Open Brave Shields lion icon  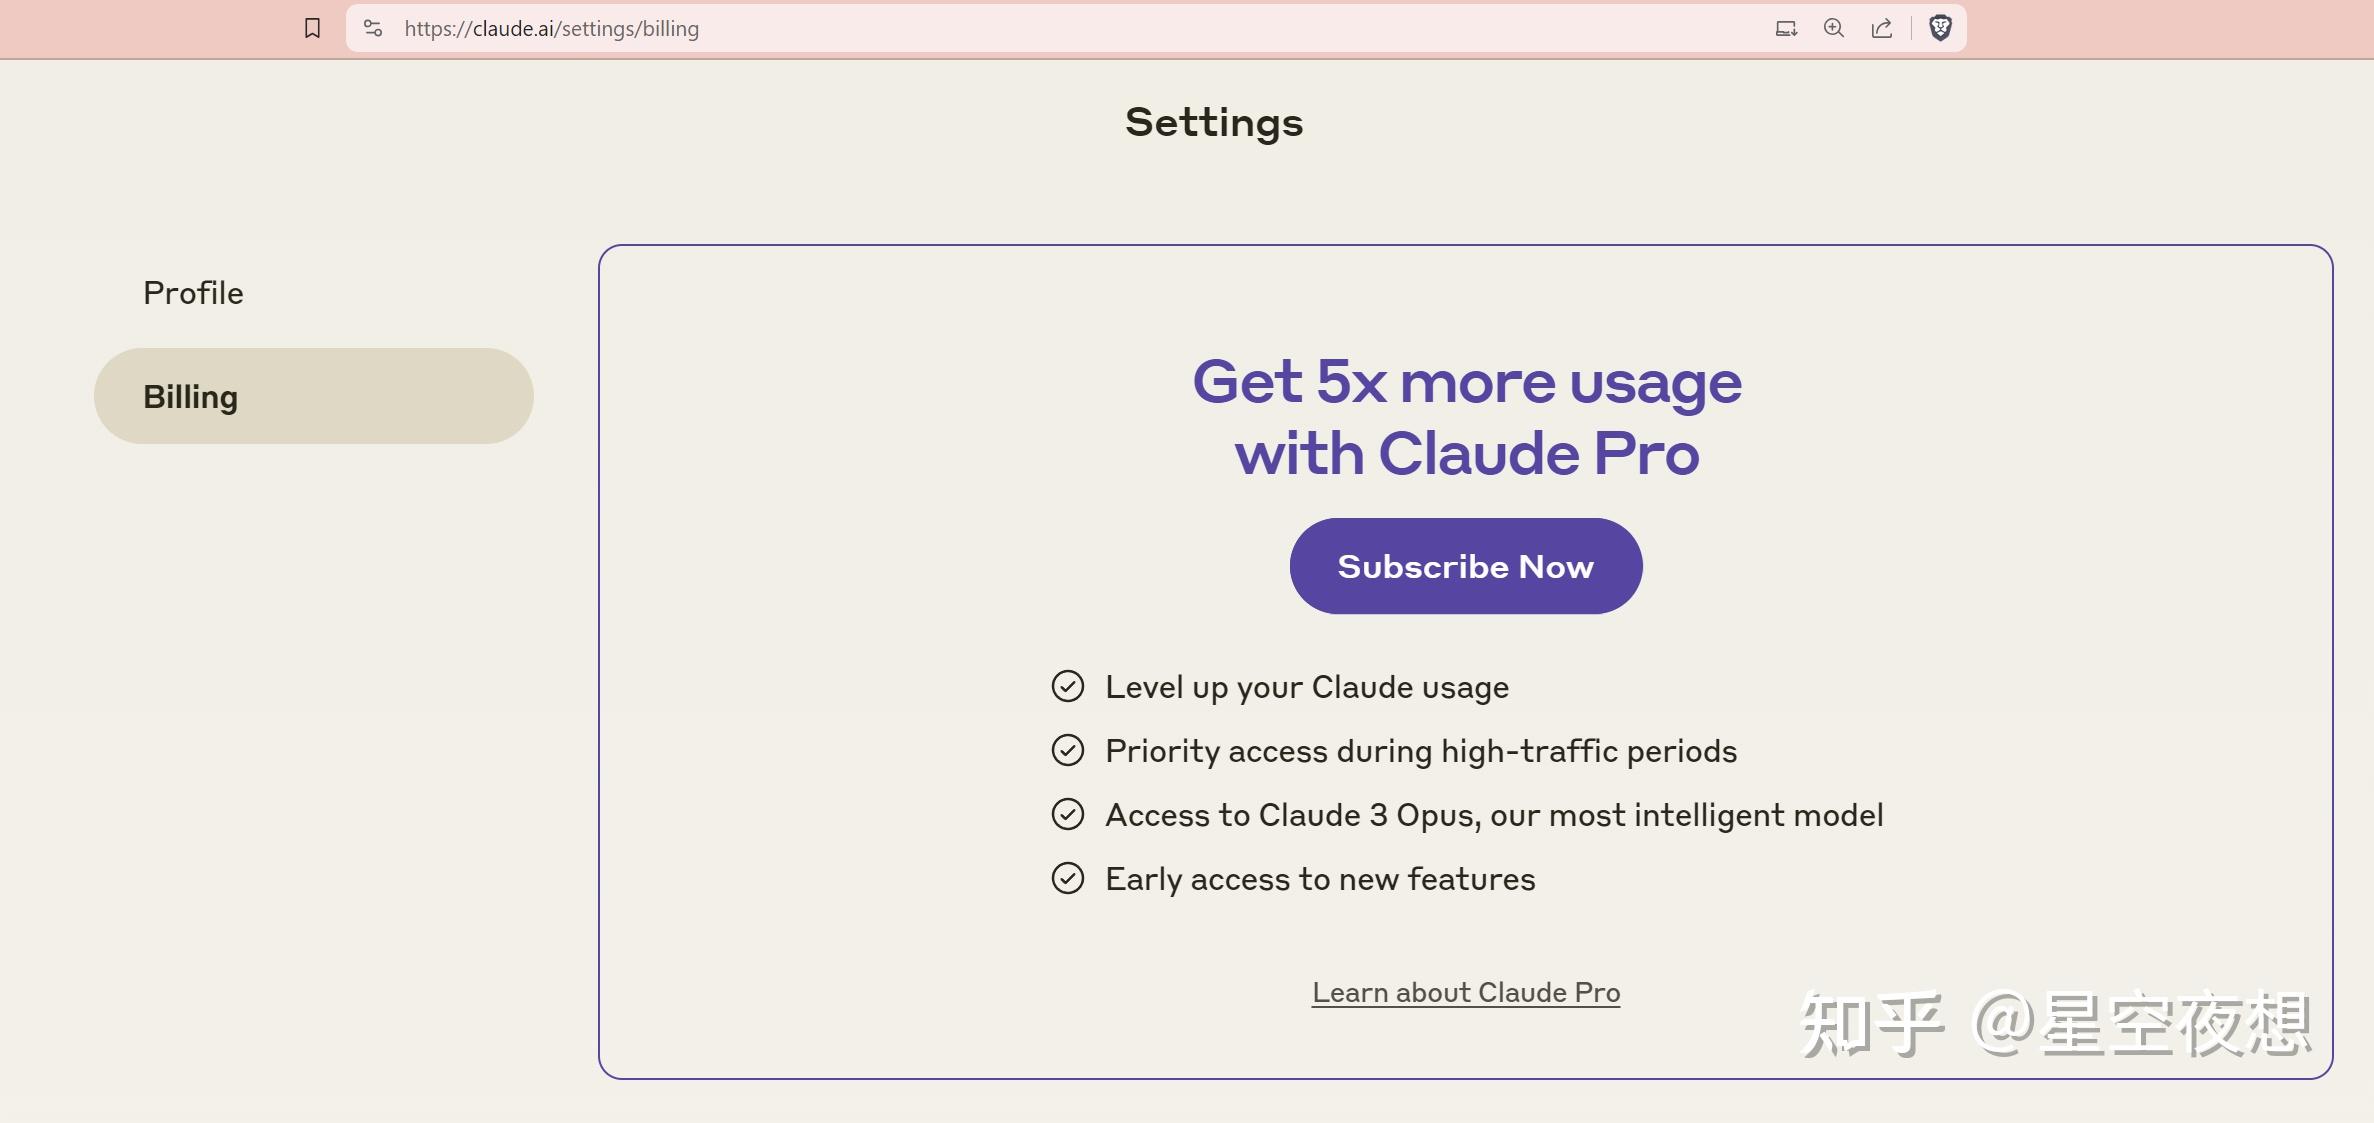click(x=1940, y=28)
